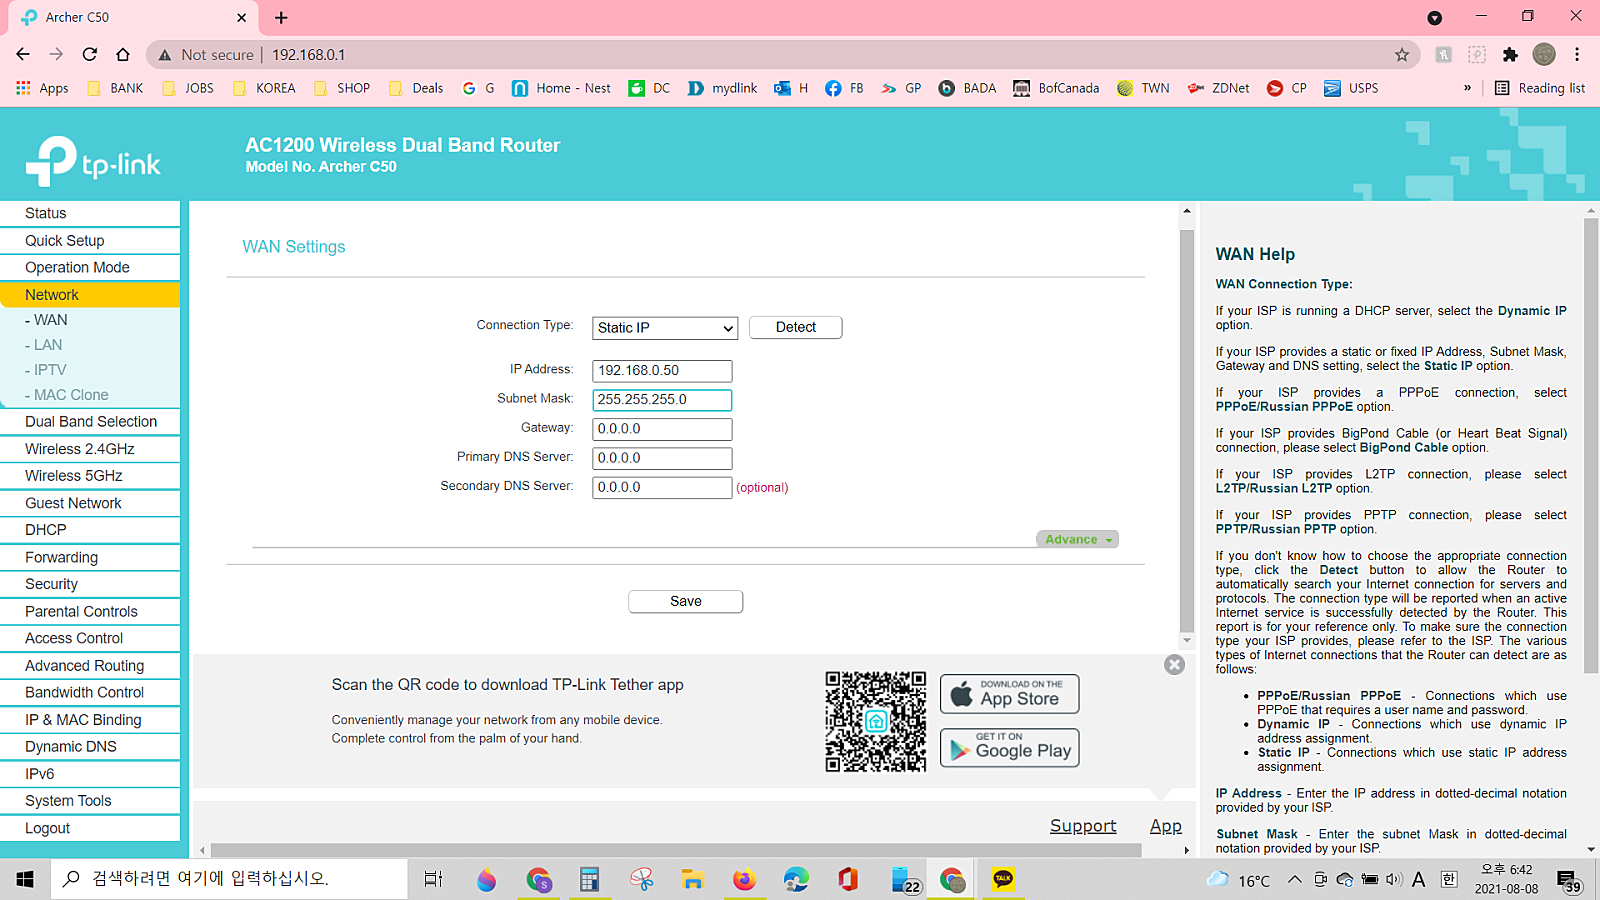Click the Gateway input field
The image size is (1600, 900).
pos(662,429)
